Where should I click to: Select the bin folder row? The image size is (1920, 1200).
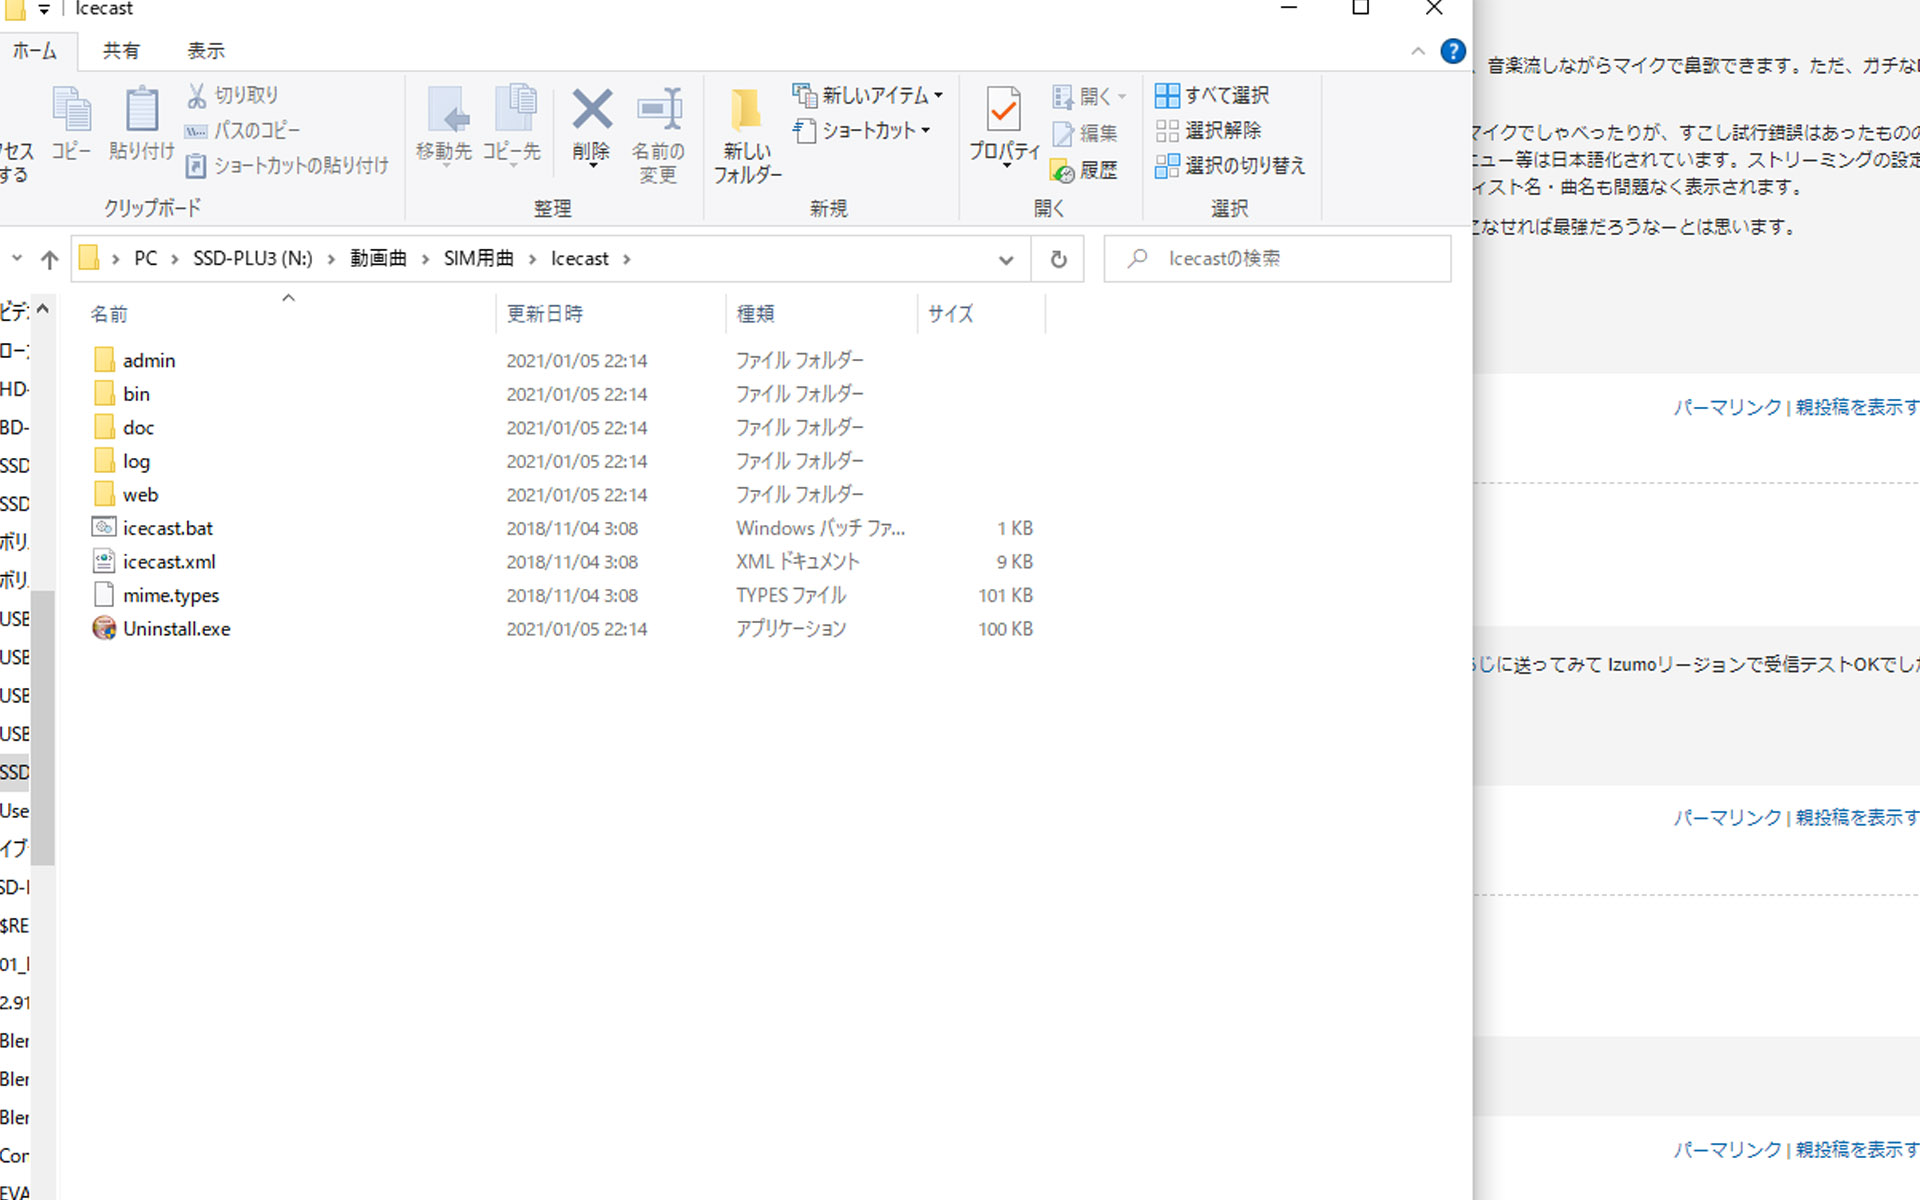[565, 393]
